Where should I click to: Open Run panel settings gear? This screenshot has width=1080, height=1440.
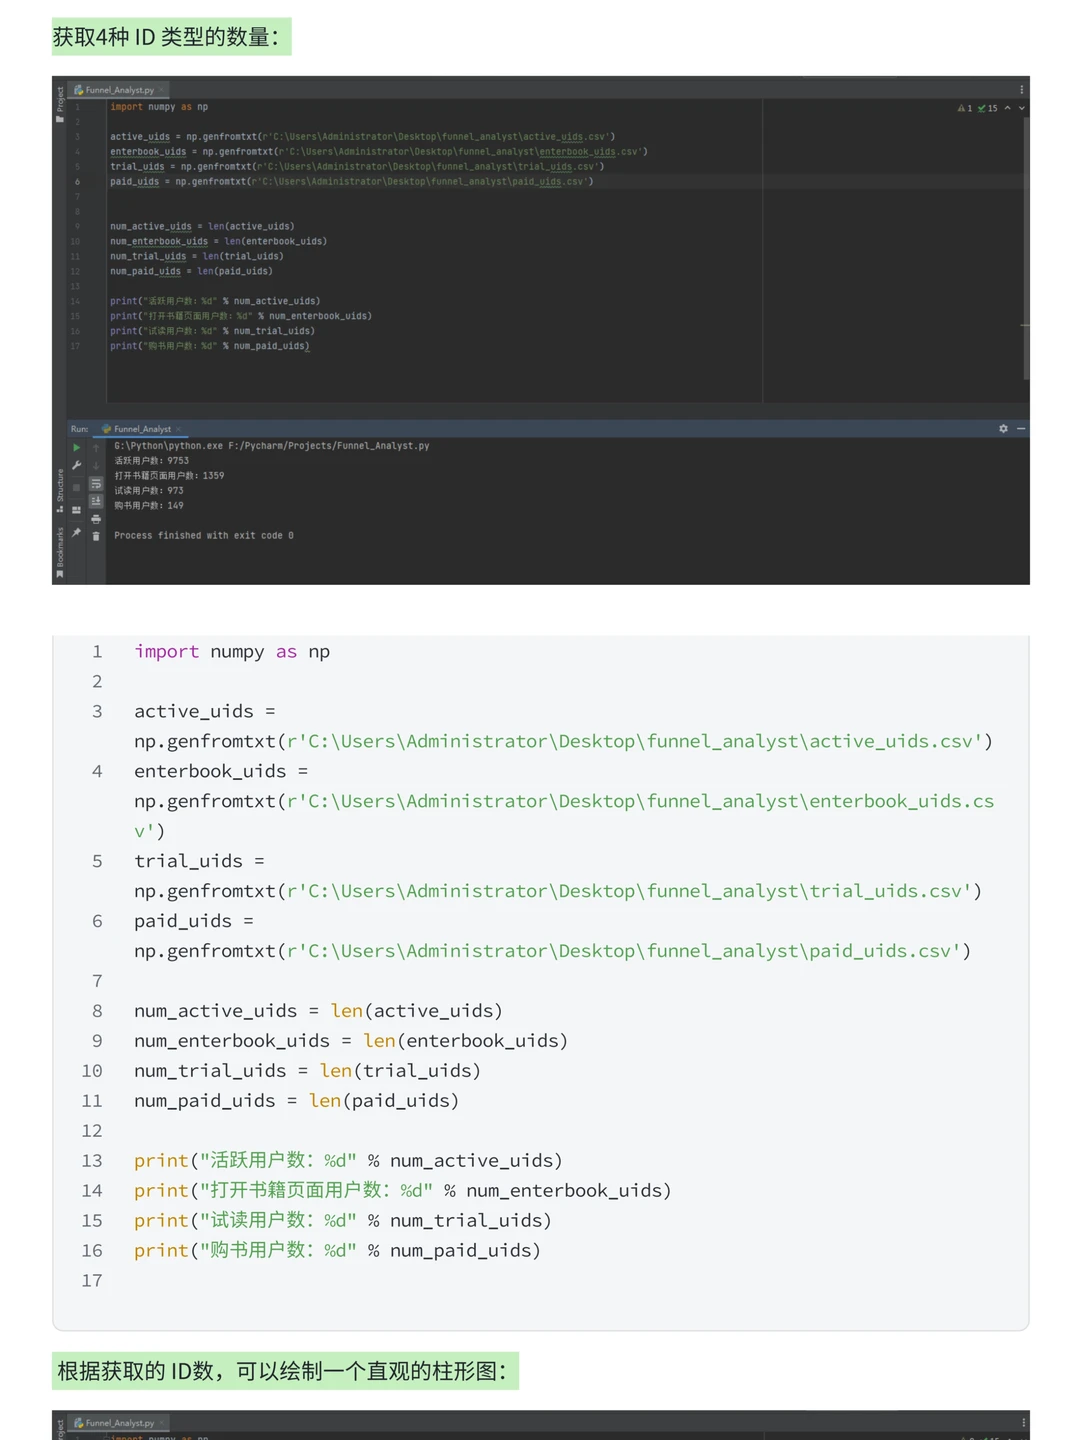coord(1003,428)
